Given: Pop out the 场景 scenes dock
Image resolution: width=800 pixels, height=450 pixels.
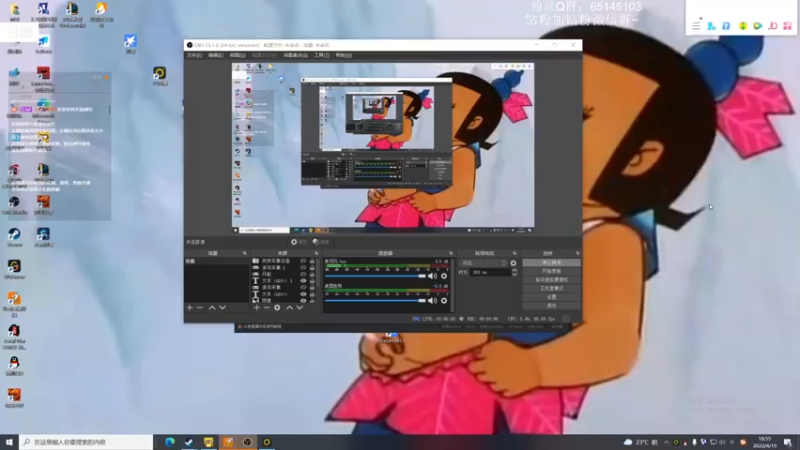Looking at the screenshot, I should [x=244, y=253].
